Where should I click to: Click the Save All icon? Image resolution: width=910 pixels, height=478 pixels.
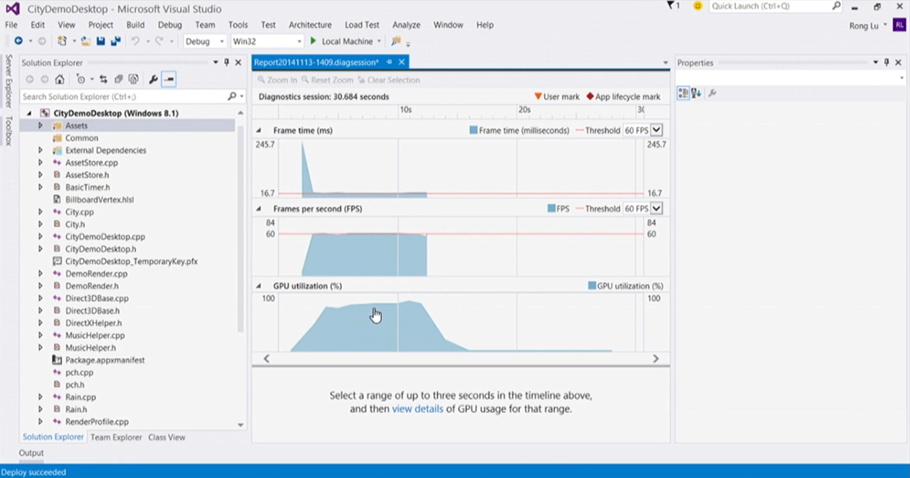(115, 41)
